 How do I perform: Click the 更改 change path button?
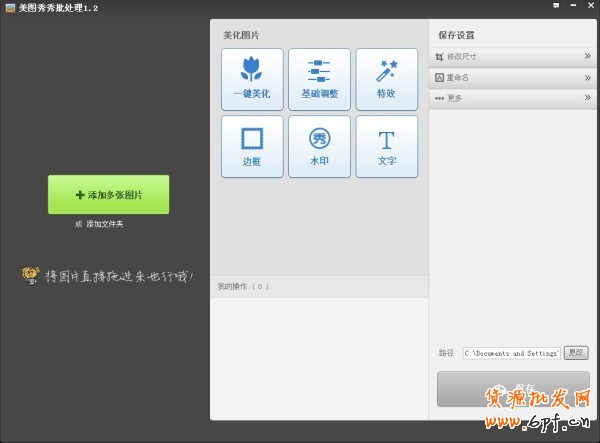coord(576,352)
